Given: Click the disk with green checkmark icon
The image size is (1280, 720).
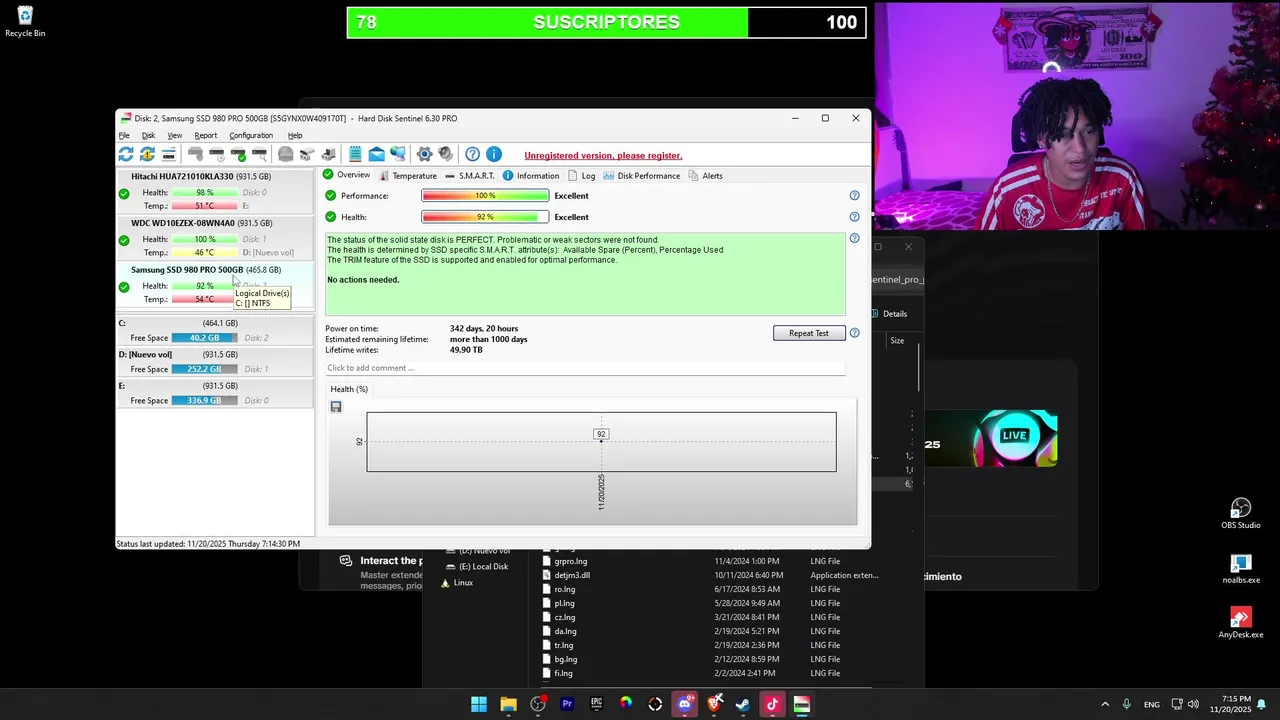Looking at the screenshot, I should tap(238, 154).
